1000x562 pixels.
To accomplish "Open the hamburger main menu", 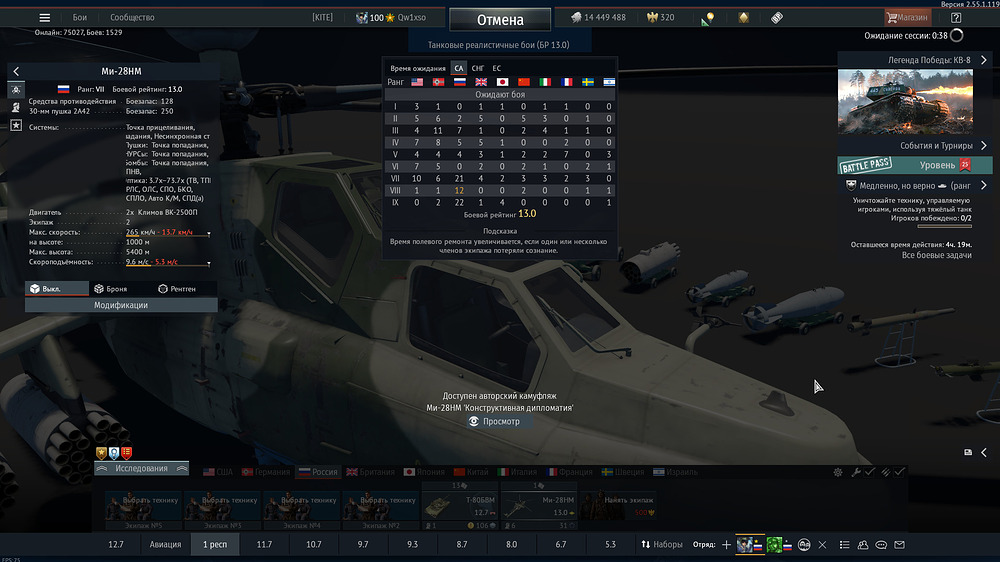I will tap(45, 18).
